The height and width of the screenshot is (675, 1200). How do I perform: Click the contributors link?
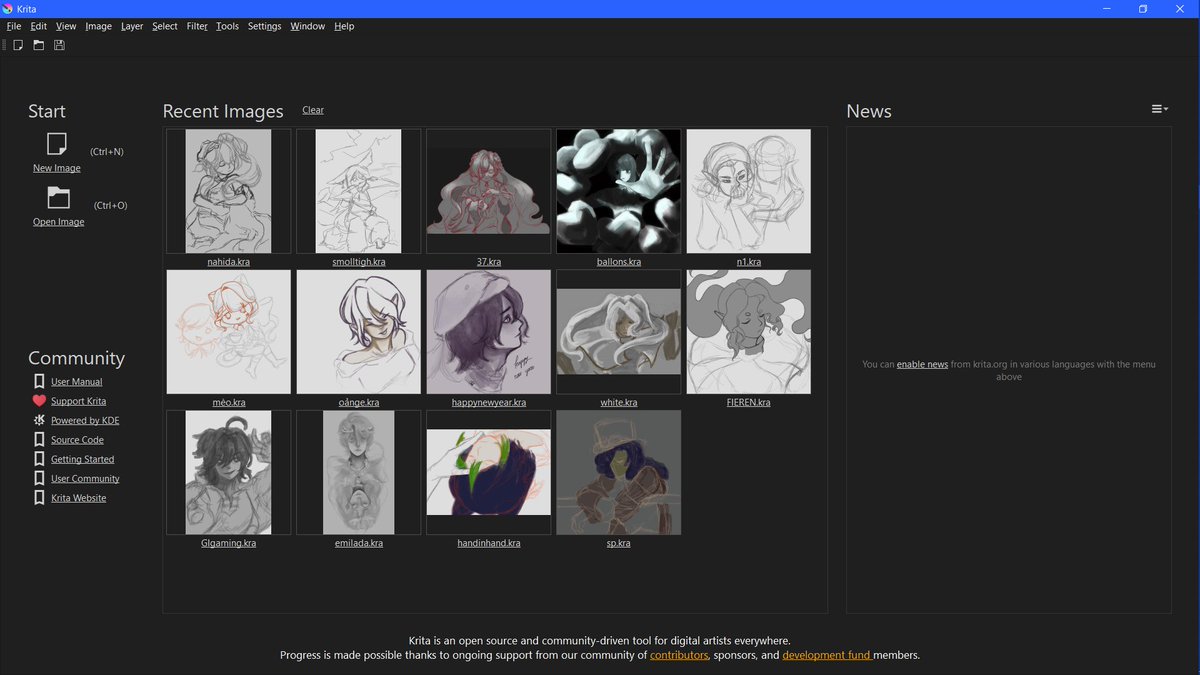(679, 656)
